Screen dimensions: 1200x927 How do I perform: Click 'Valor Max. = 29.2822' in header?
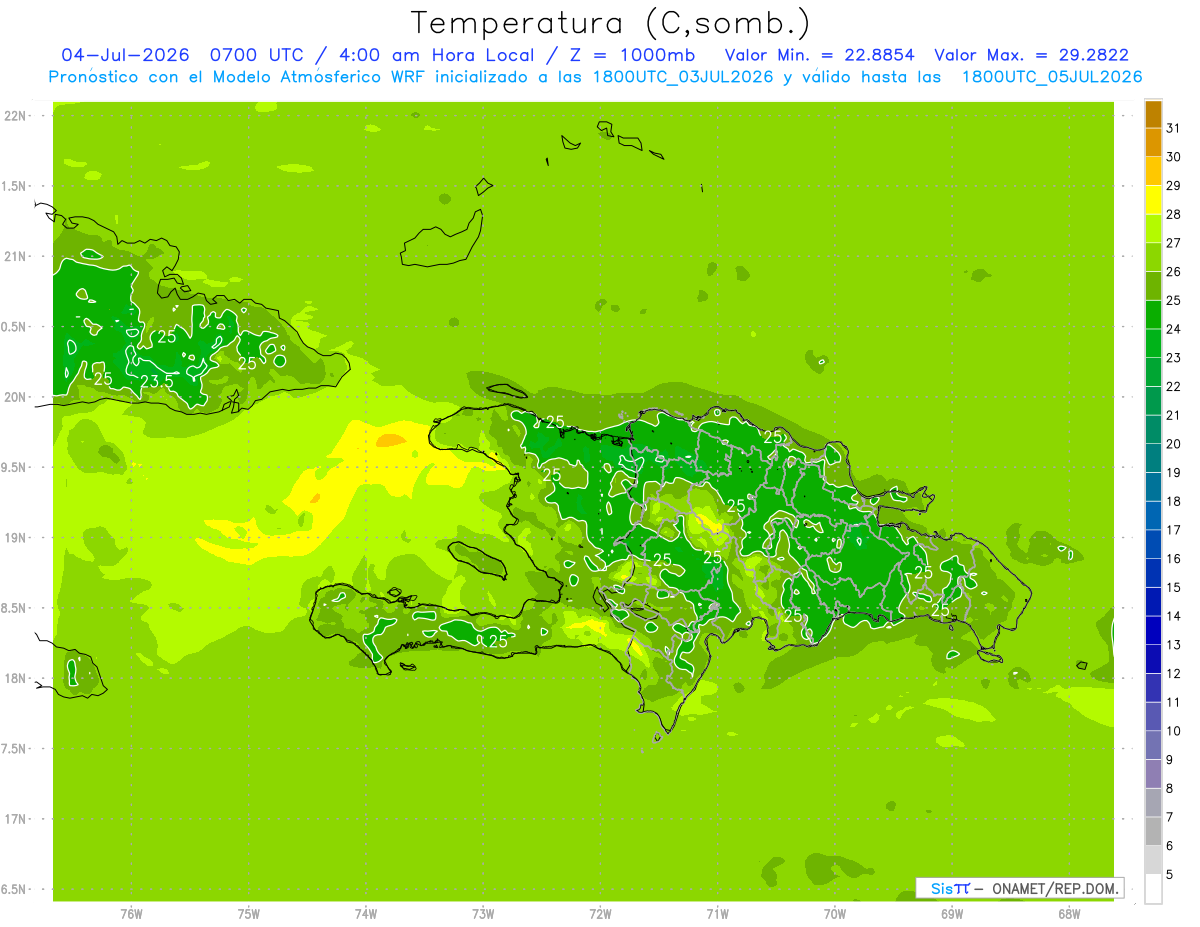click(1032, 55)
